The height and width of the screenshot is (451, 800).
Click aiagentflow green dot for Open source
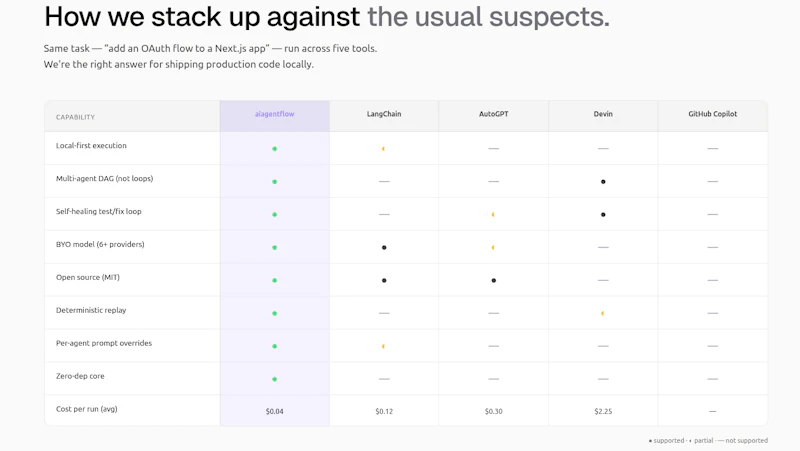274,280
